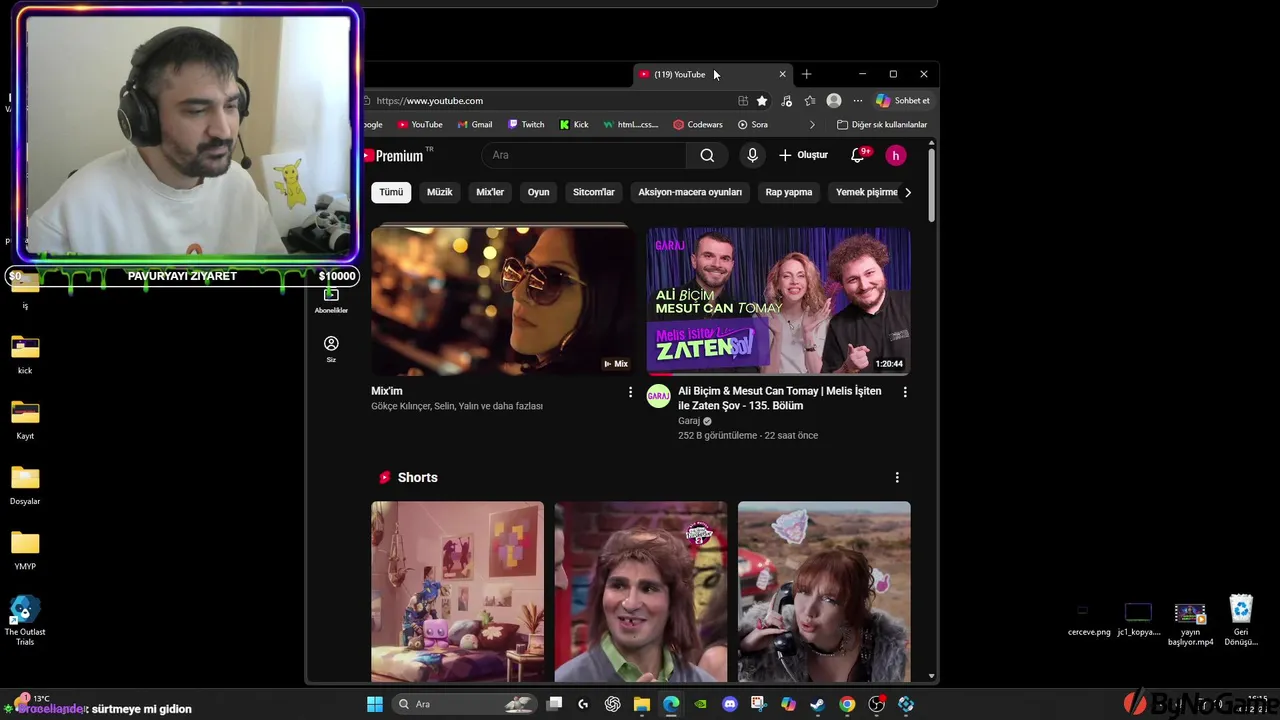Screen dimensions: 1280x720
Task: Click the Oluştur create button
Action: click(x=803, y=155)
